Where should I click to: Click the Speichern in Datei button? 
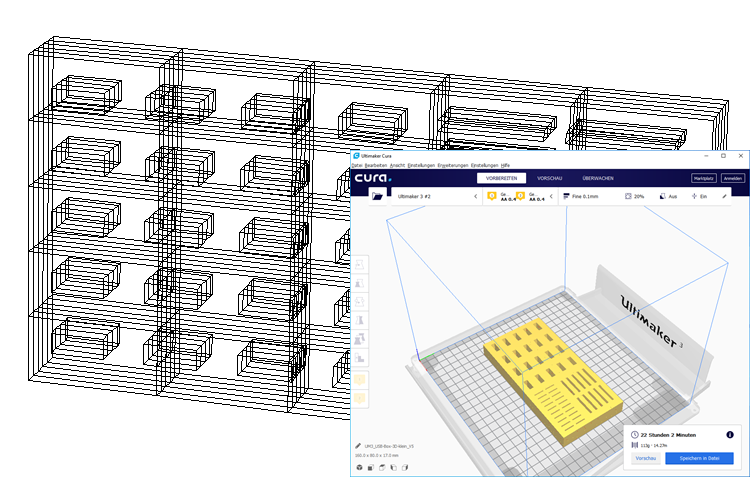tap(700, 458)
